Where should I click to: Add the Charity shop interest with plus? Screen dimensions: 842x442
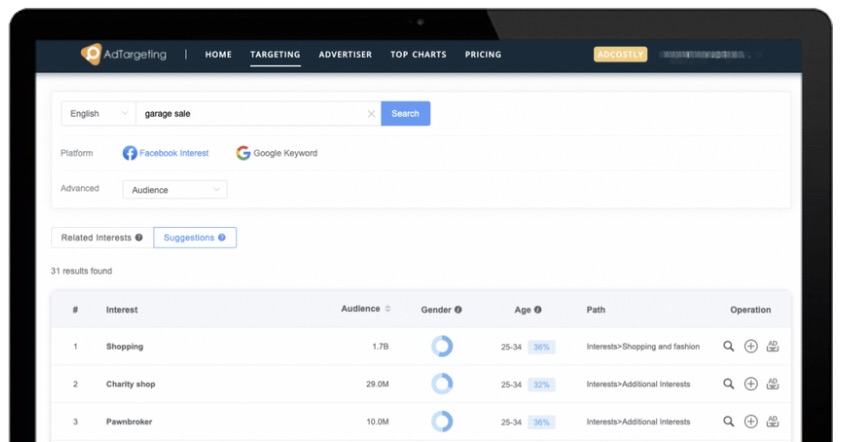(751, 384)
